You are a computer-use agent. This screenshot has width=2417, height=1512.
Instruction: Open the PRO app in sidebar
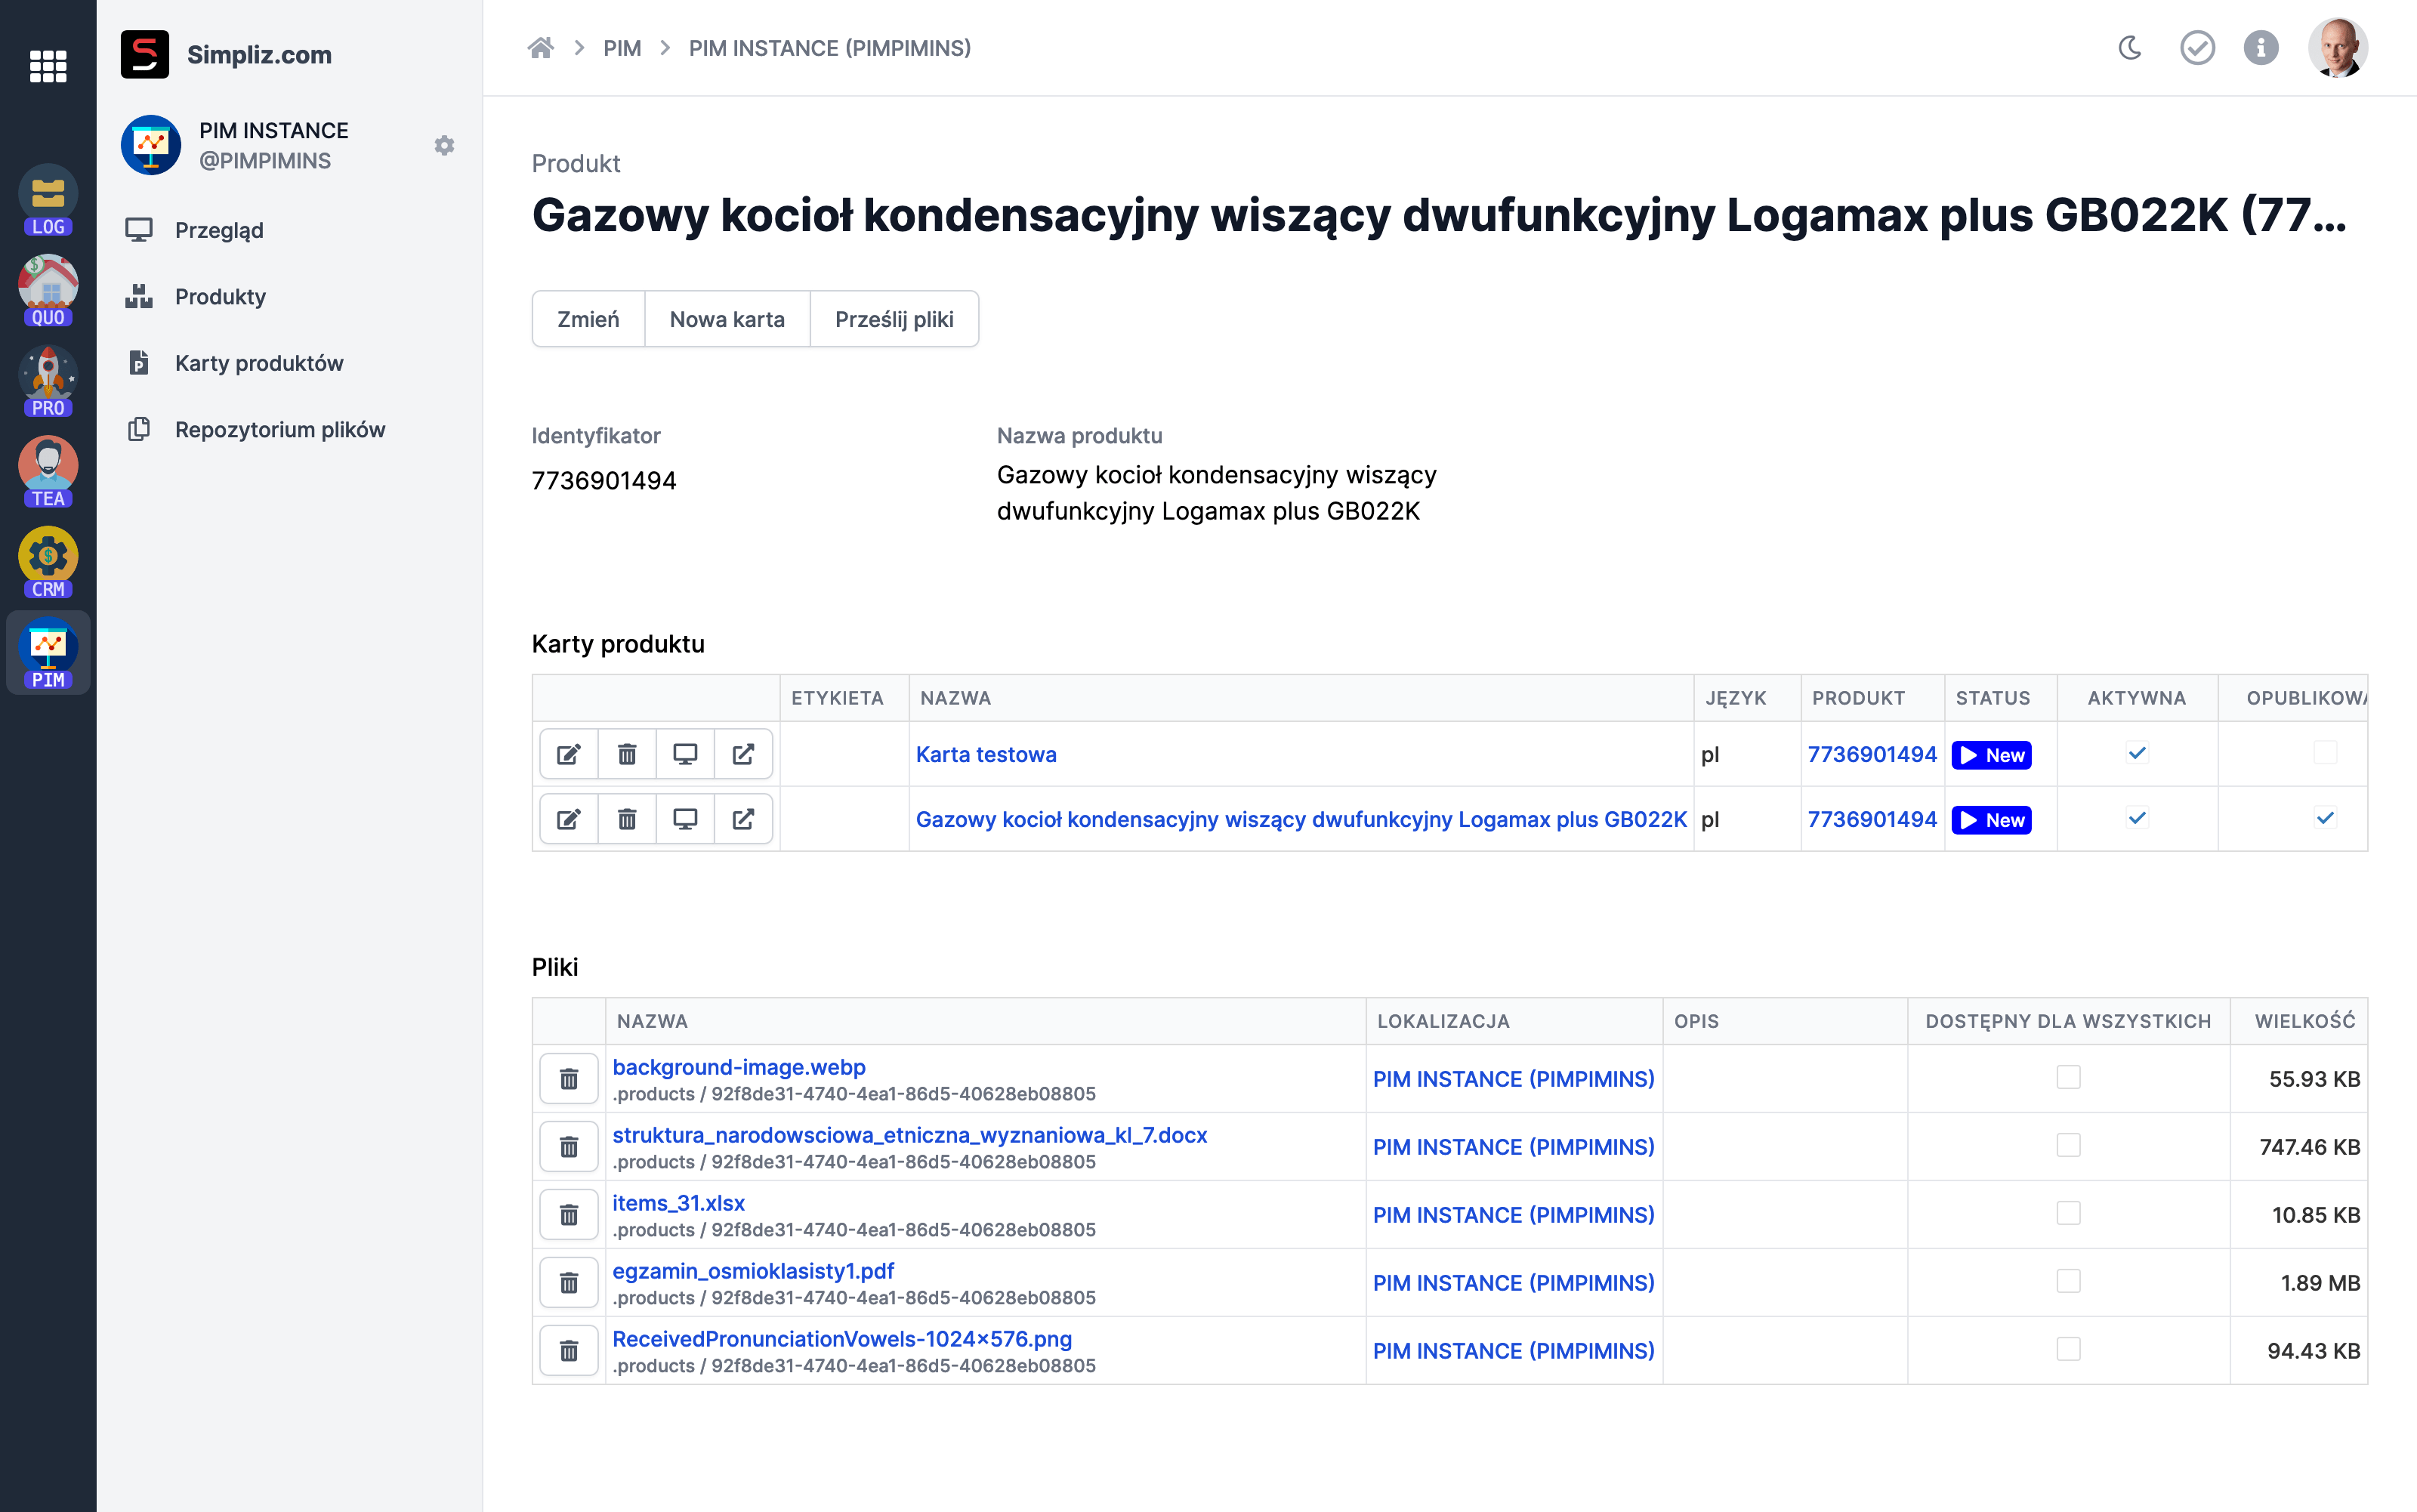[x=48, y=381]
